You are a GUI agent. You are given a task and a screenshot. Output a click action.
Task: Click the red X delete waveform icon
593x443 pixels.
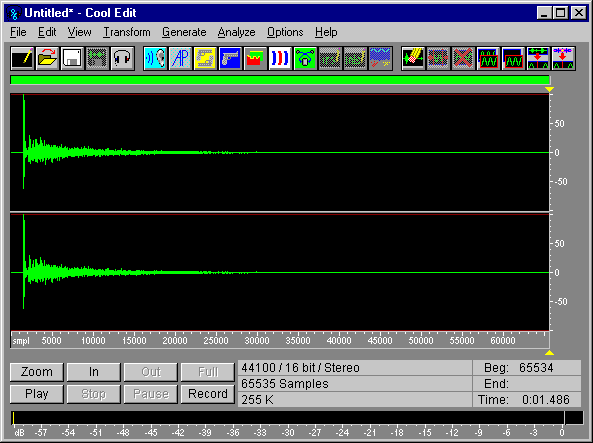pos(463,59)
